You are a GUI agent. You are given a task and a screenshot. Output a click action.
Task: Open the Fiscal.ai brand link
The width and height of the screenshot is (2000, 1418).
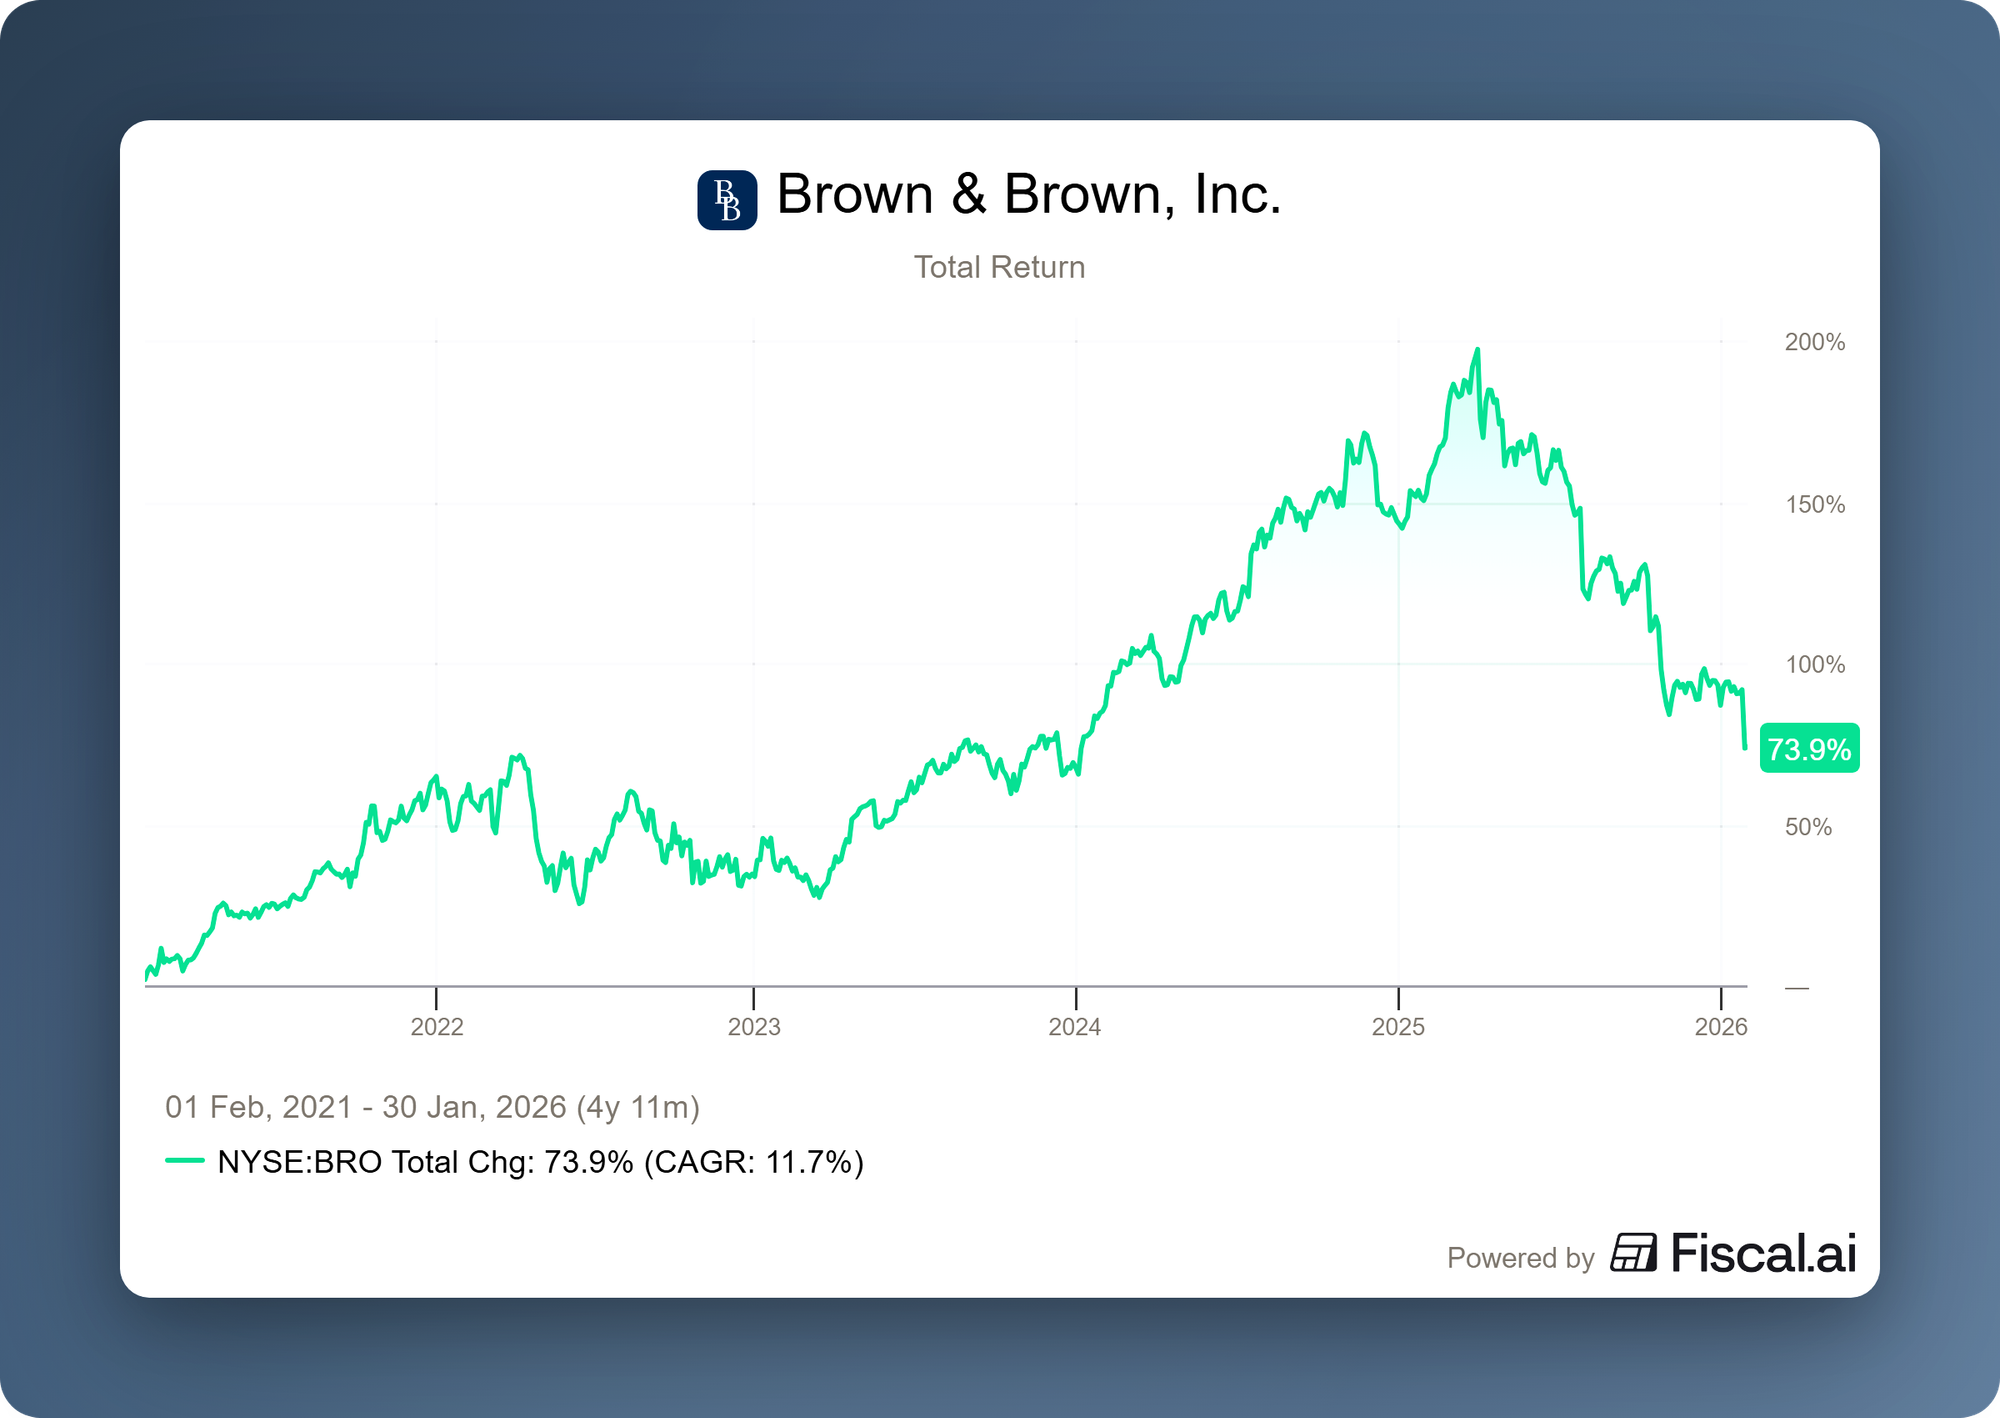coord(1762,1254)
